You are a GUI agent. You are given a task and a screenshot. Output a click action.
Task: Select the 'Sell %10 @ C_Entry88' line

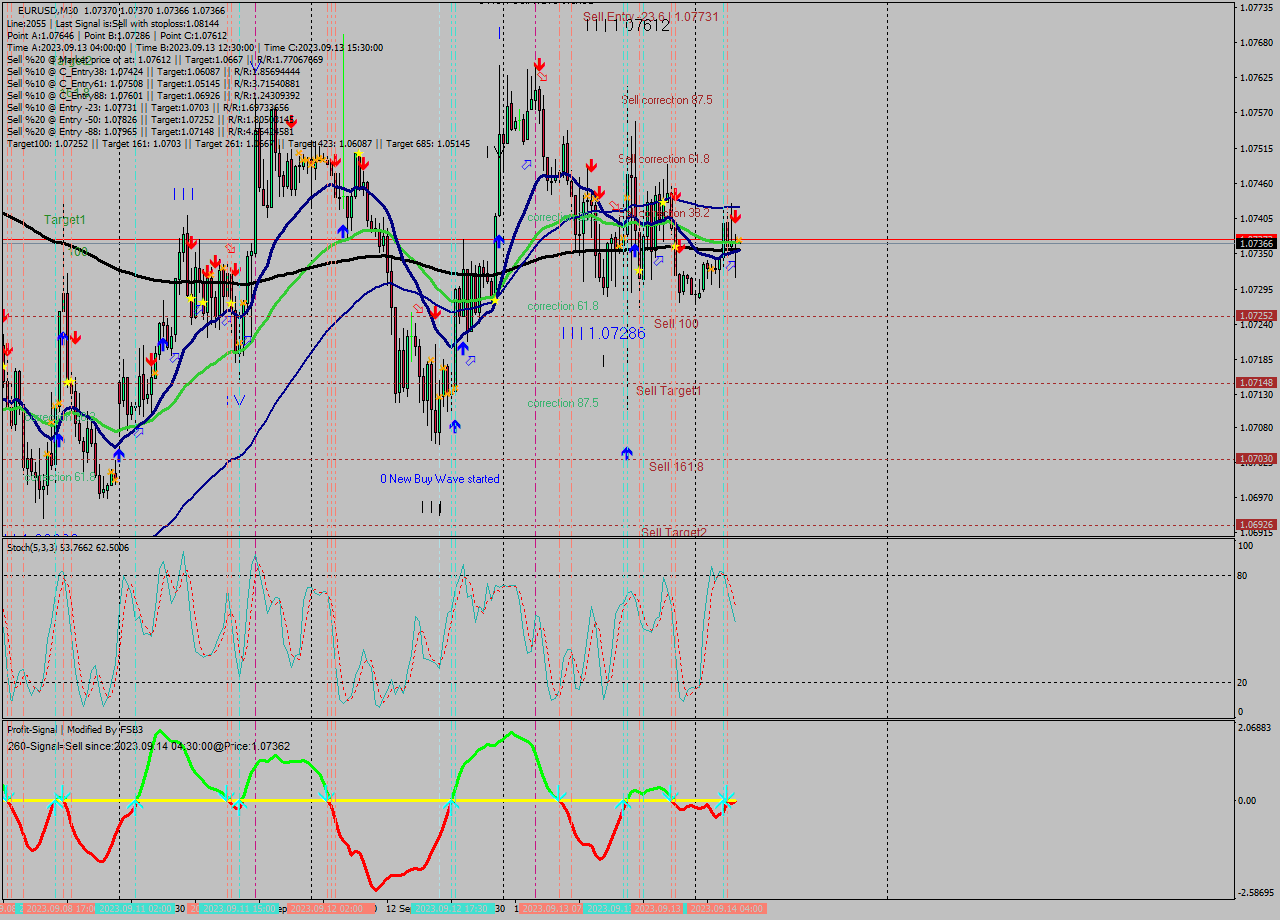(153, 95)
